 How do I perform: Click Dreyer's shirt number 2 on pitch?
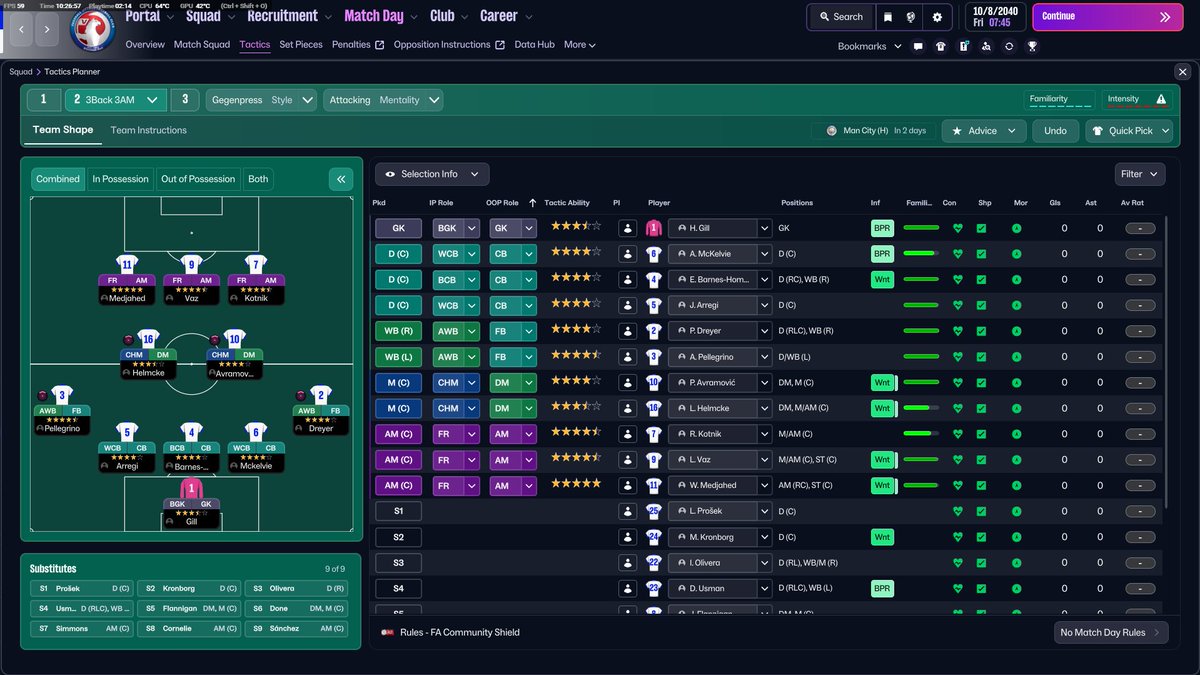point(321,396)
